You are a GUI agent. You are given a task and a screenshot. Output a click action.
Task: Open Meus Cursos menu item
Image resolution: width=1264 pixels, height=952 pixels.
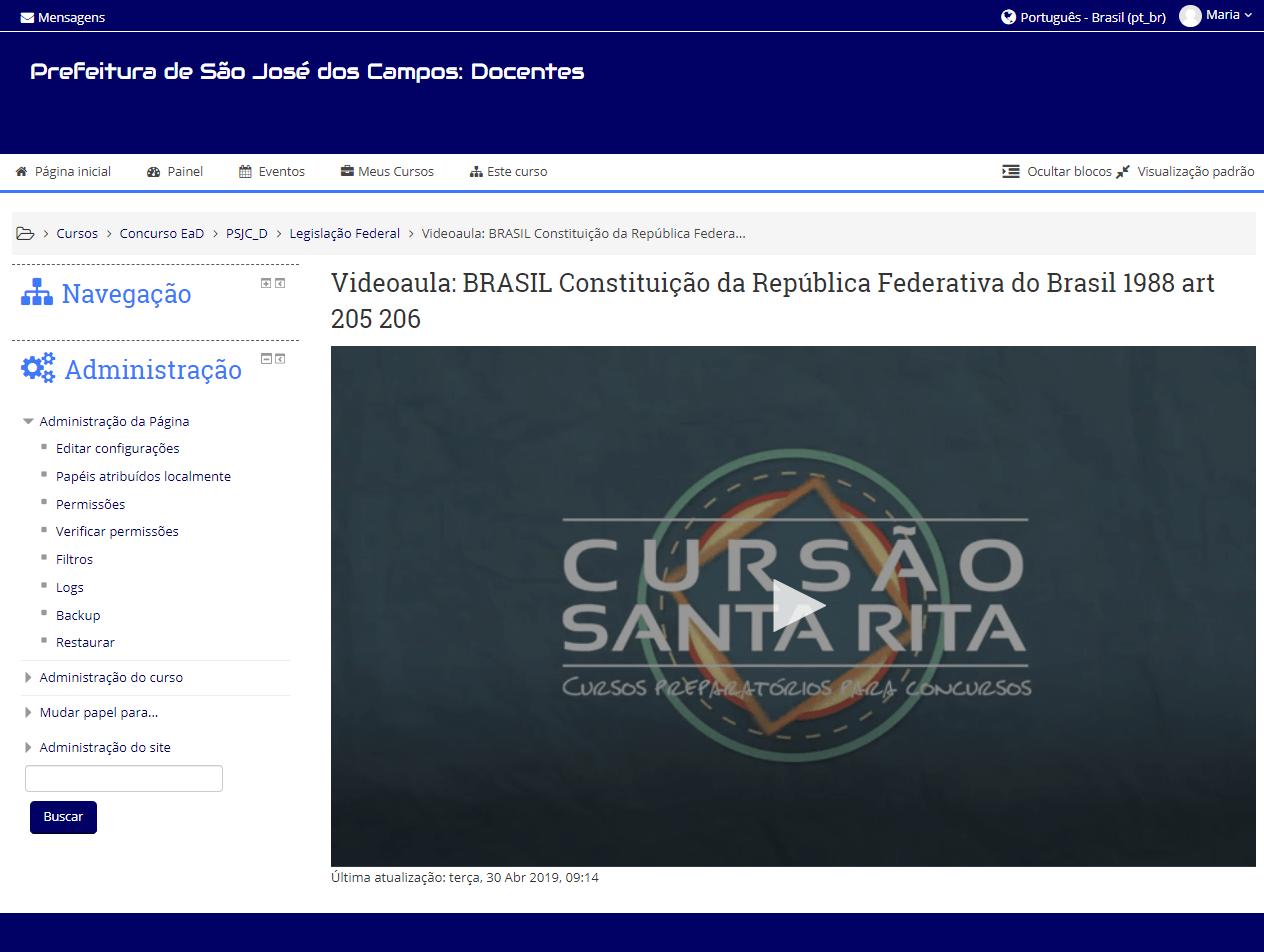click(x=396, y=171)
